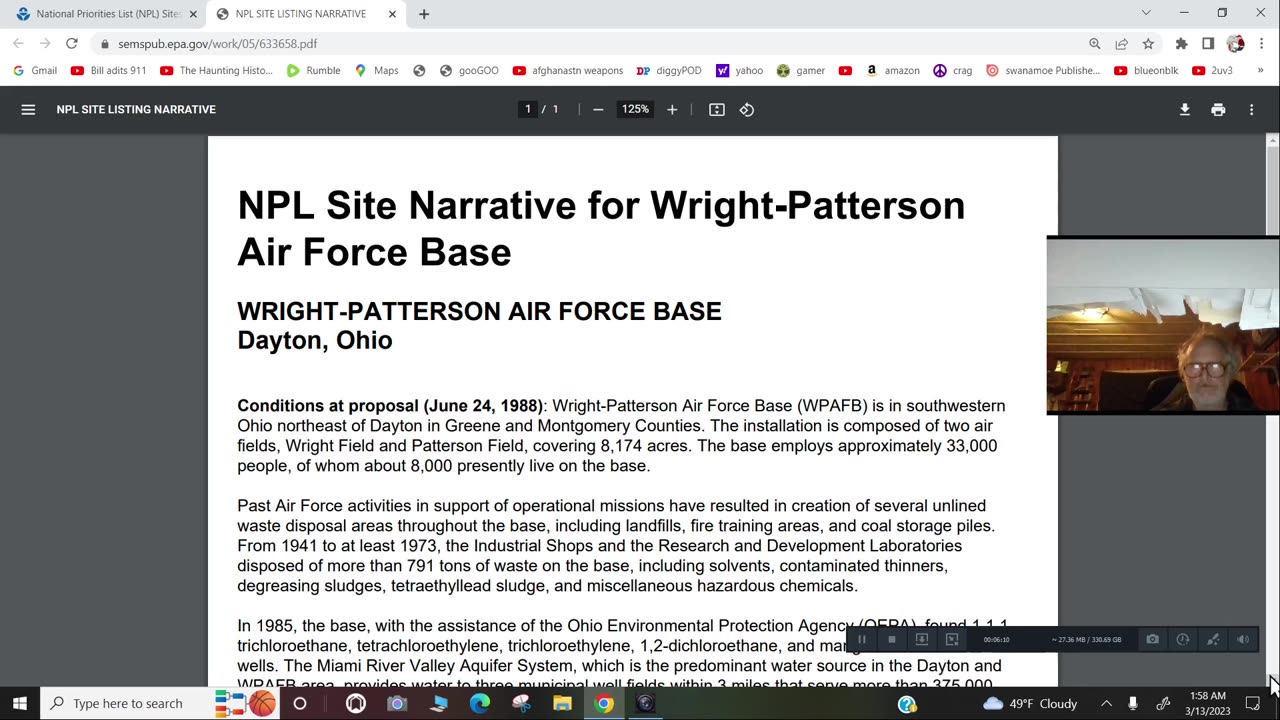The height and width of the screenshot is (720, 1280).
Task: Click the webcam overlay thumbnail
Action: coord(1163,326)
